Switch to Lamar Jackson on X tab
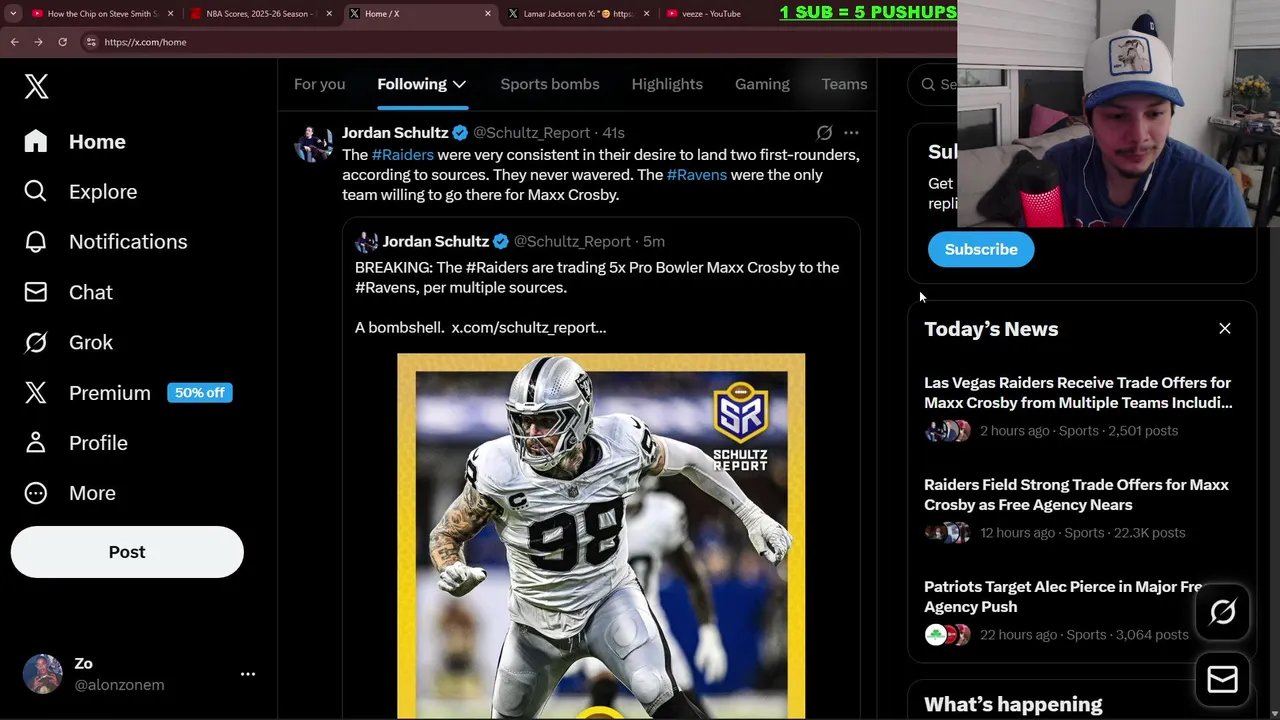 coord(579,14)
